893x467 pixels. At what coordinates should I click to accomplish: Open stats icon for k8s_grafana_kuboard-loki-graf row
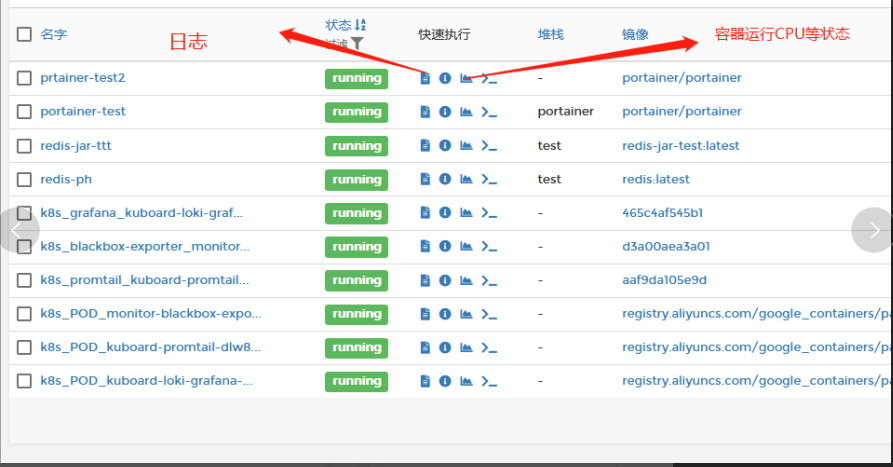[x=466, y=212]
